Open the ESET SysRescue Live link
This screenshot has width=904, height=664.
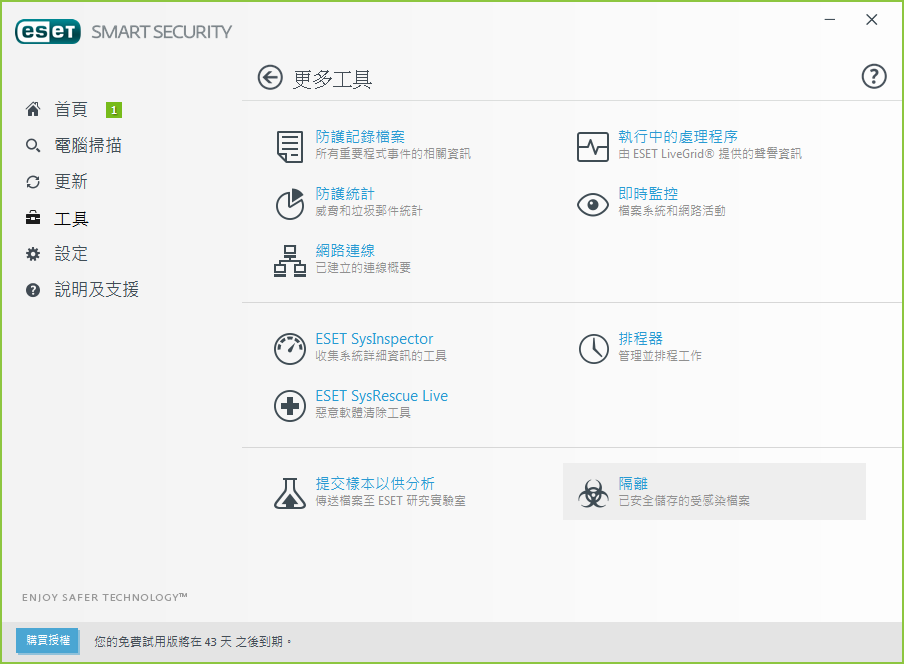coord(382,396)
